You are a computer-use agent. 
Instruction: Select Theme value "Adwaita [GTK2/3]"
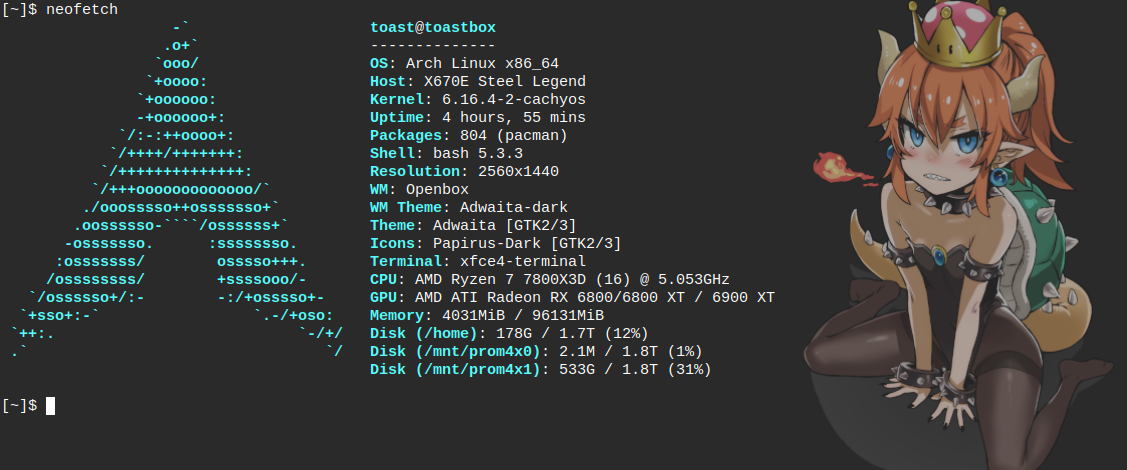tap(505, 226)
